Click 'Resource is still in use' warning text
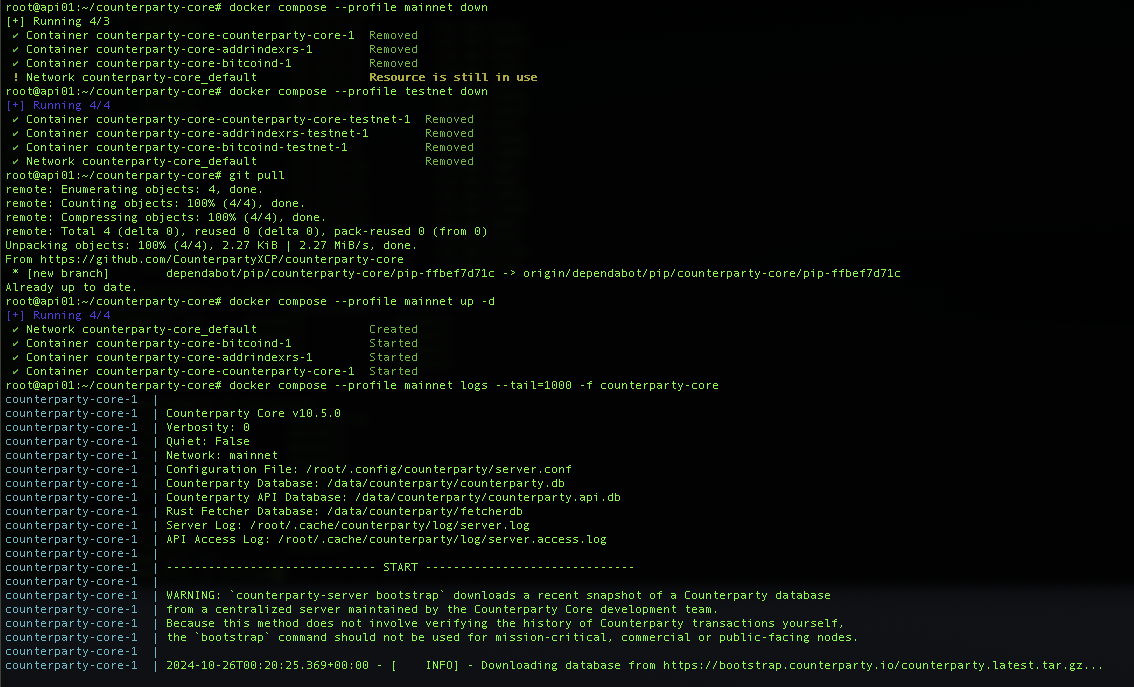This screenshot has width=1134, height=687. click(453, 77)
